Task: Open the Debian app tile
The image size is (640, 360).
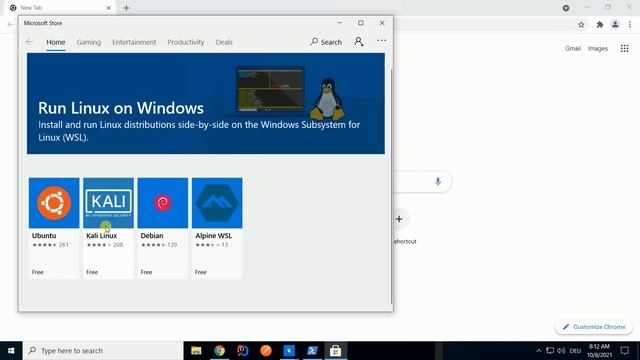Action: [162, 227]
